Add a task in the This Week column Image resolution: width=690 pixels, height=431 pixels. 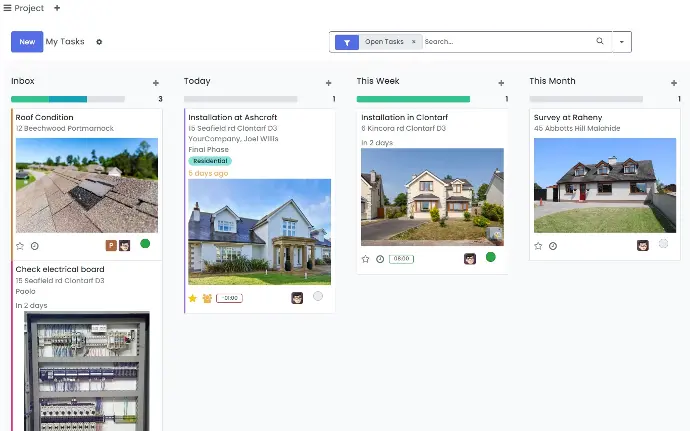[501, 83]
